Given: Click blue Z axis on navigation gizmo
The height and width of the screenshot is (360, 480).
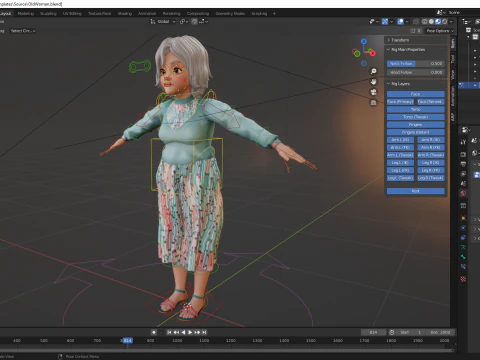Looking at the screenshot, I should click(364, 41).
